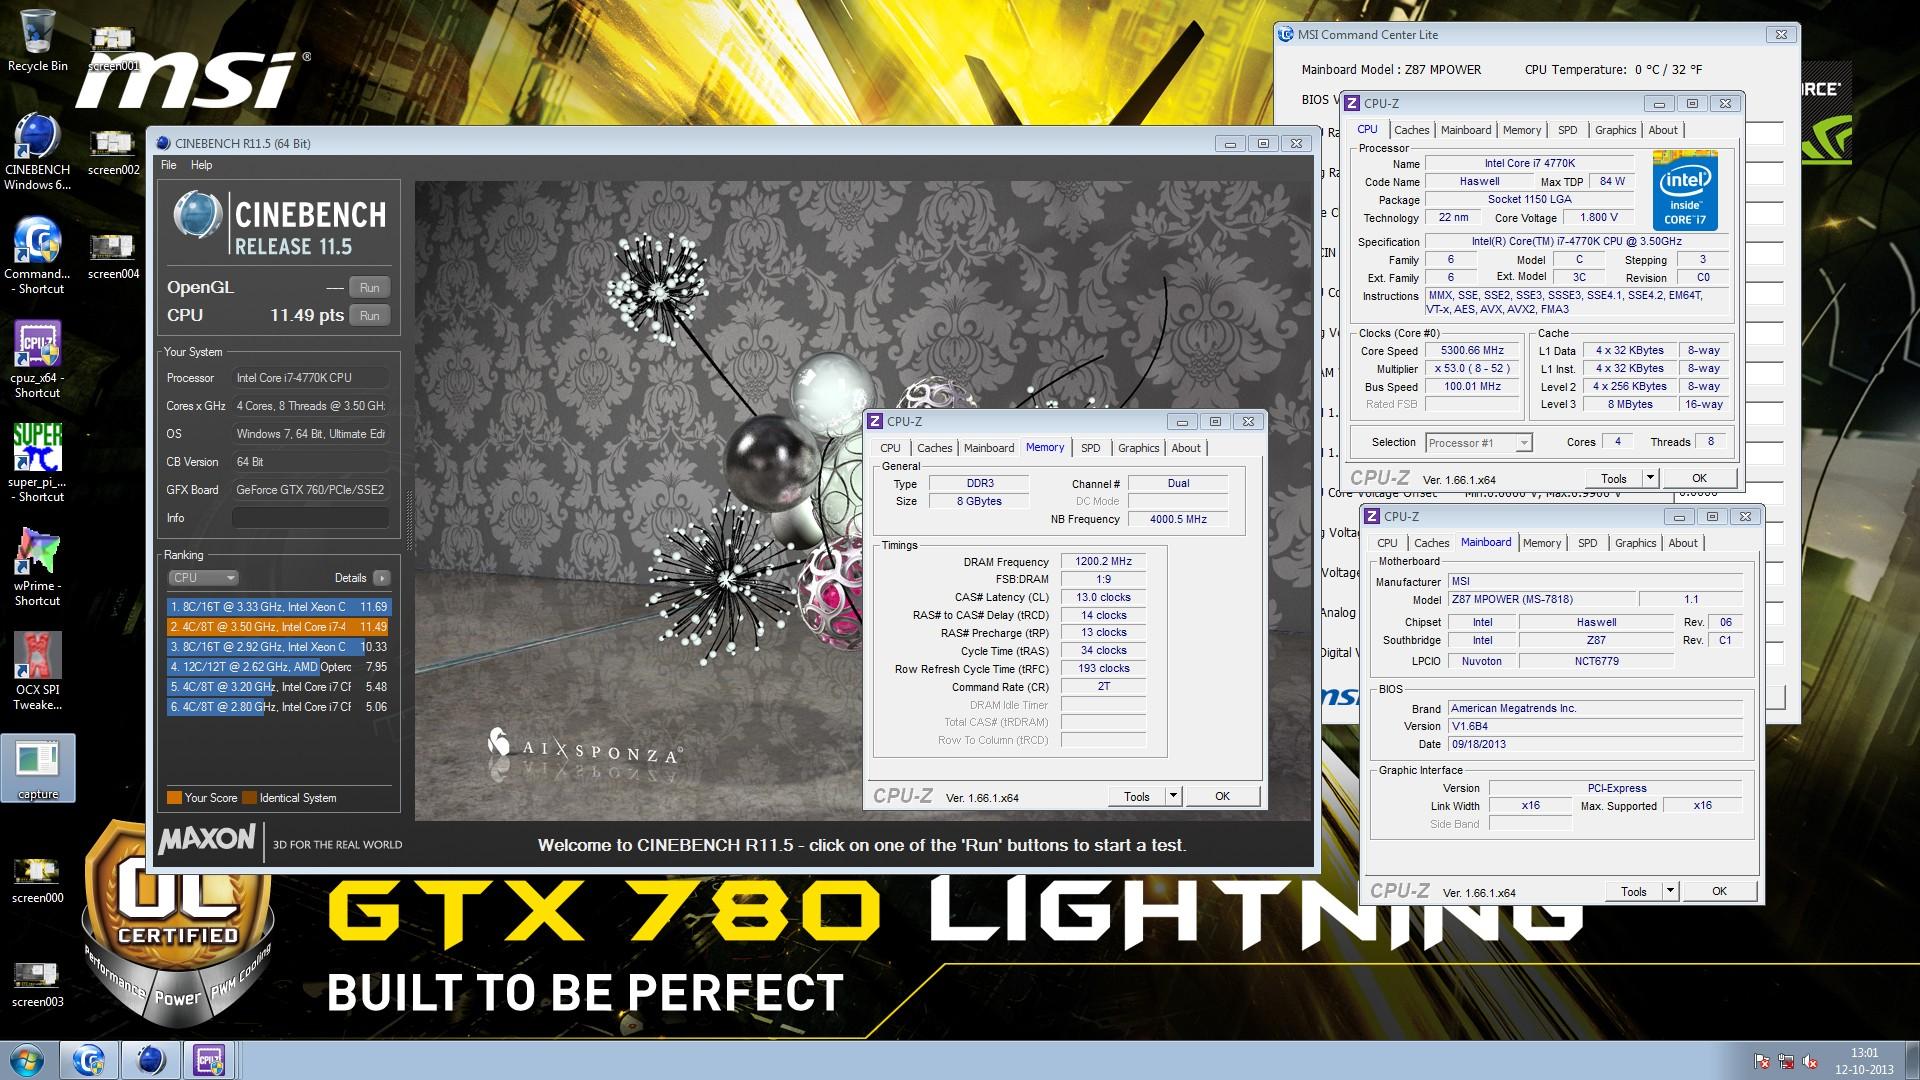Open the Command Center shortcut on desktop
Viewport: 1920px width, 1080px height.
coord(37,255)
